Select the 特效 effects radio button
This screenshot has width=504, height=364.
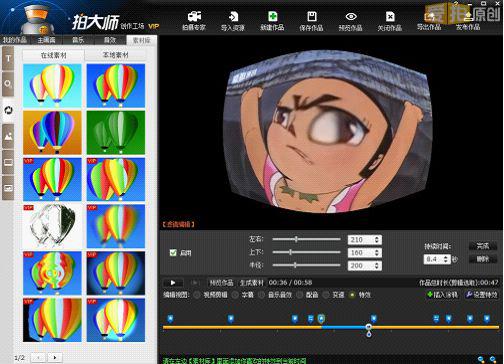(x=352, y=295)
